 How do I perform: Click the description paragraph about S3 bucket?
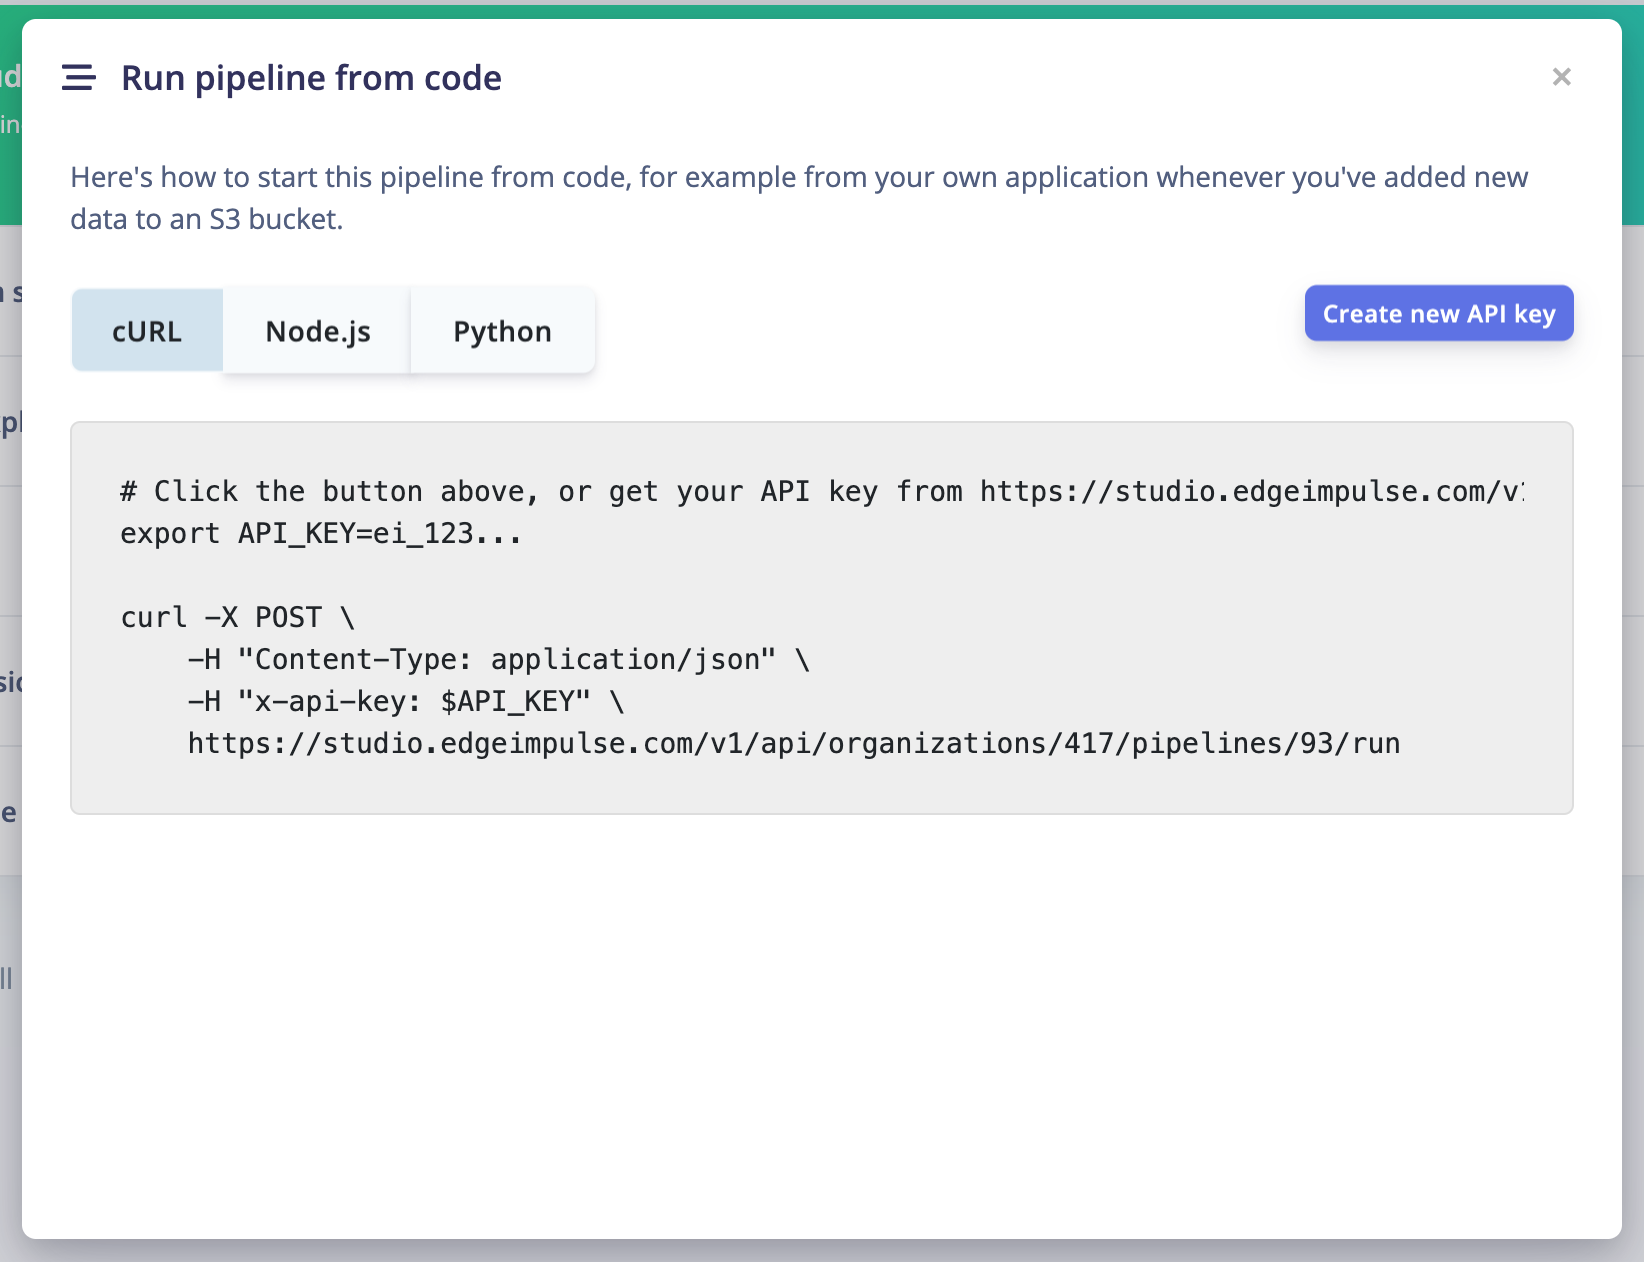pyautogui.click(x=799, y=197)
